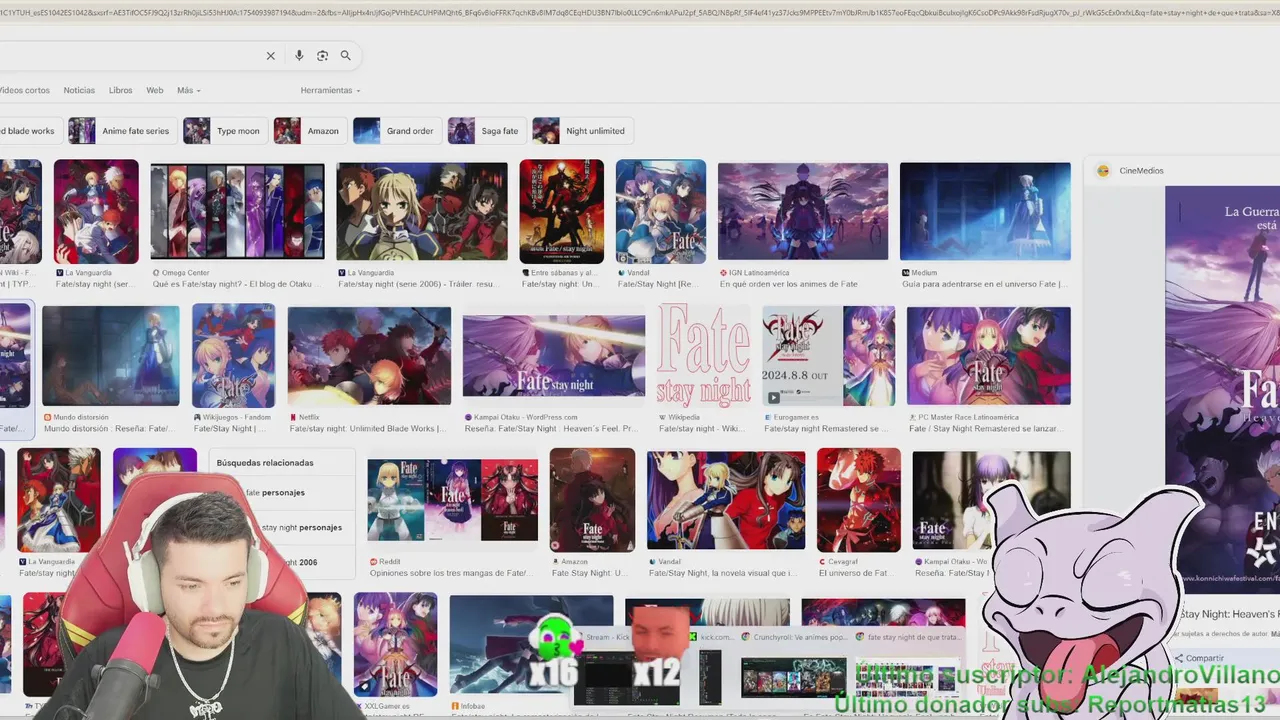Open the PC Master Race Latinoamérica thumbnail

click(988, 355)
